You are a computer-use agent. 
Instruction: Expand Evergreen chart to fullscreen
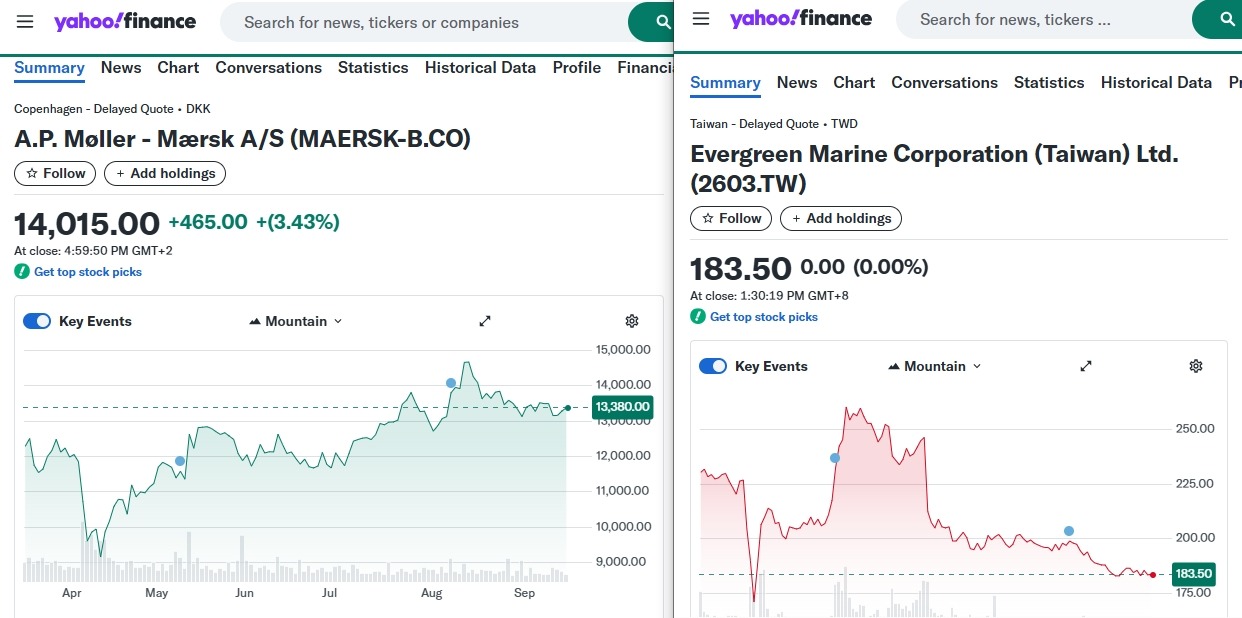(1086, 366)
